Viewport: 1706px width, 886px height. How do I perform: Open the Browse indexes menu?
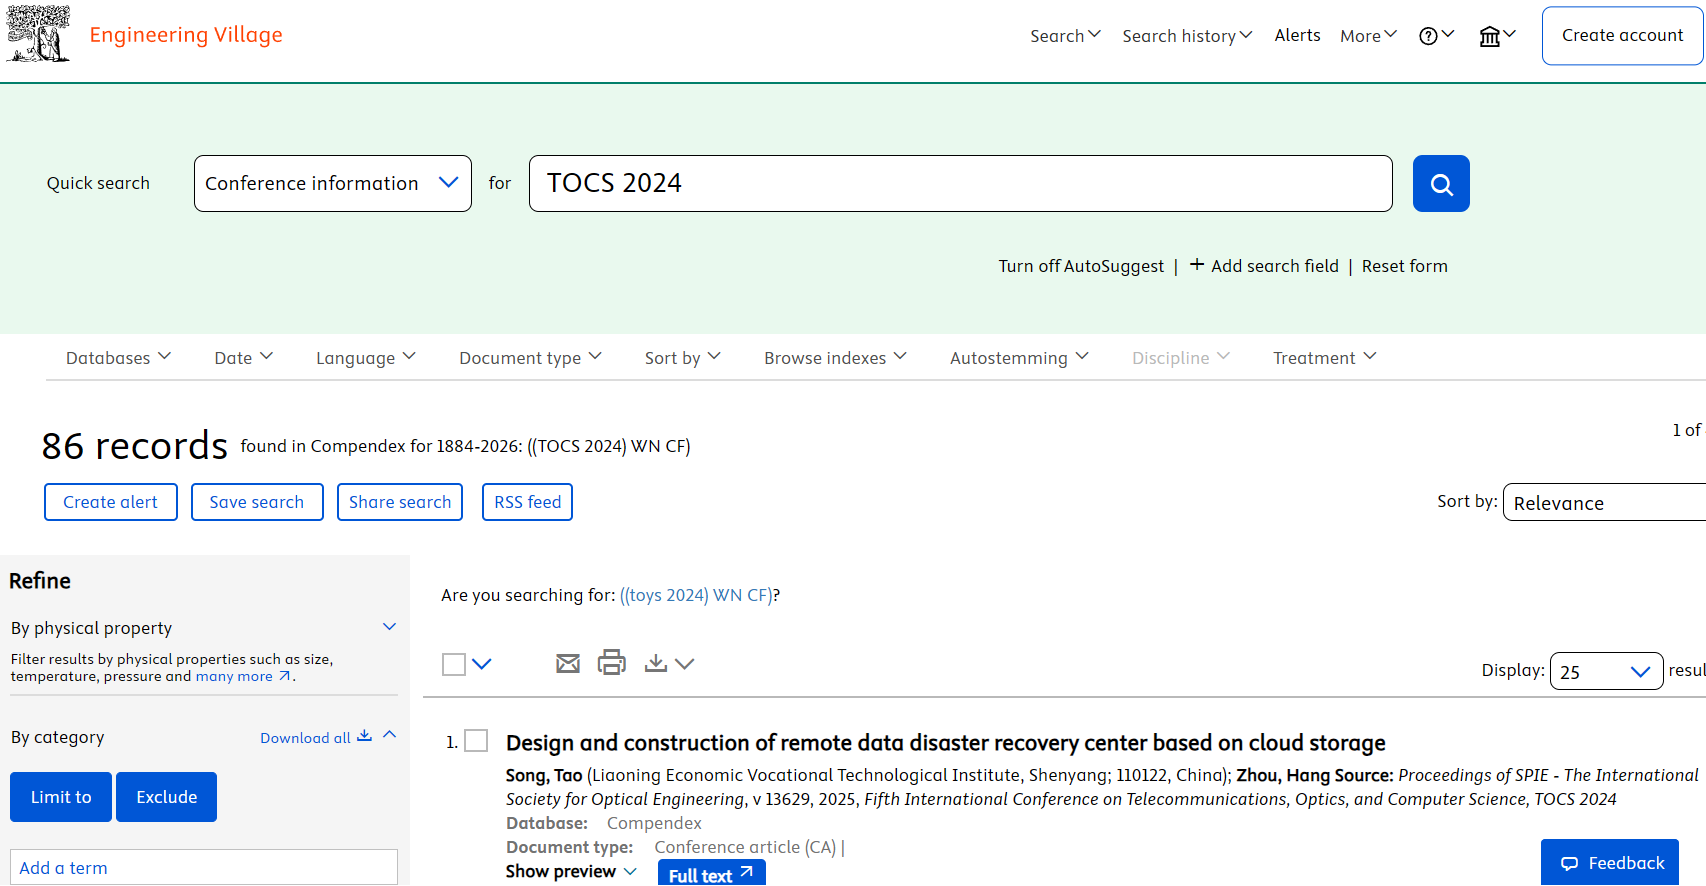point(836,358)
